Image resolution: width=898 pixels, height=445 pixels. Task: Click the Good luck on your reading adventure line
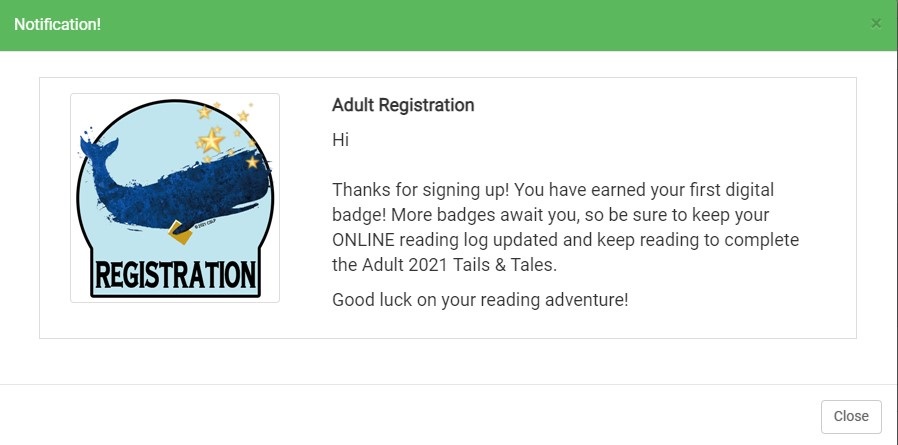tap(480, 300)
